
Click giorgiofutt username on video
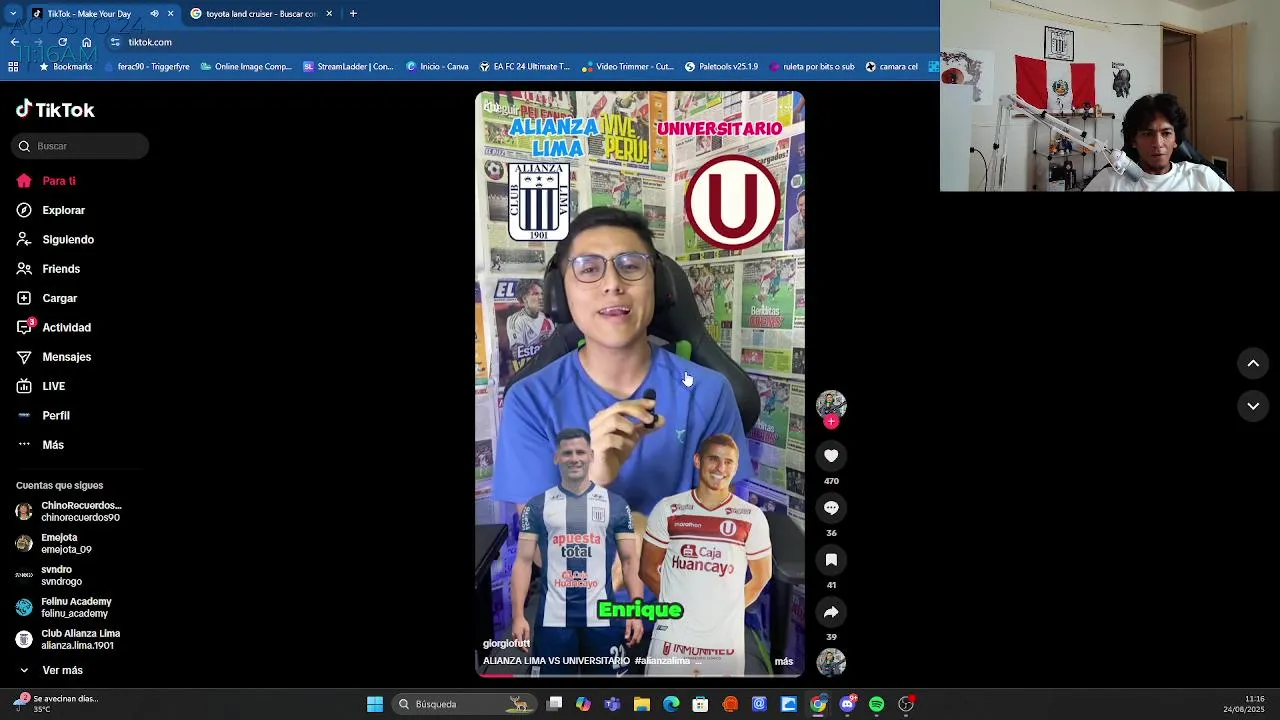[x=506, y=644]
